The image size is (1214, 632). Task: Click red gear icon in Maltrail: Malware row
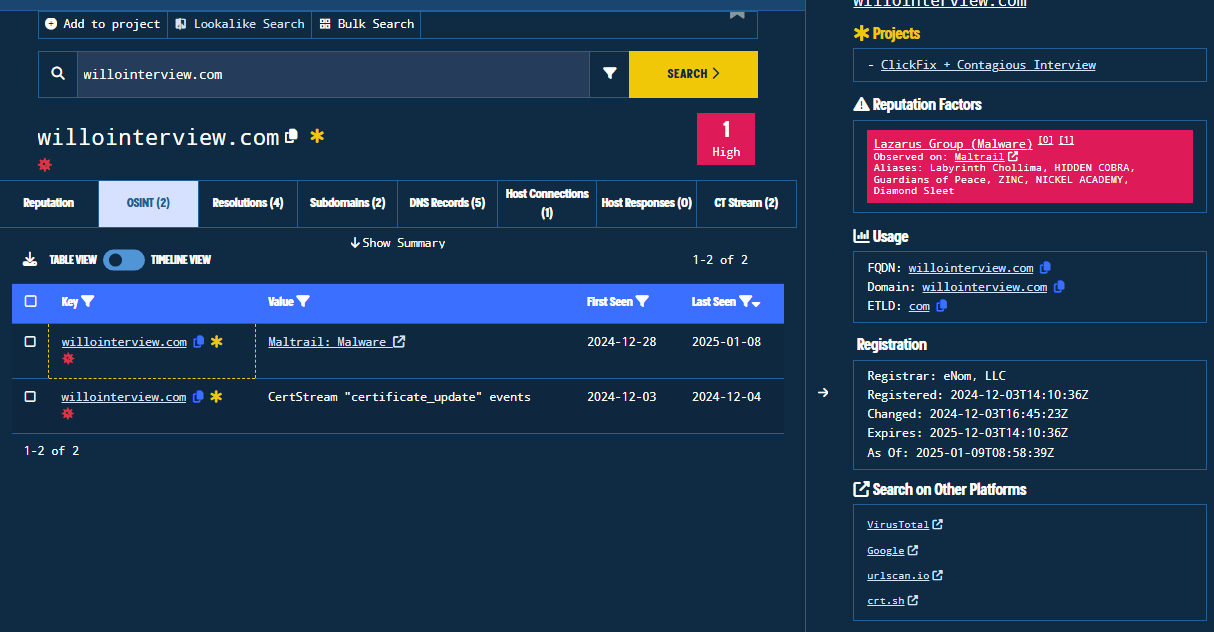68,359
